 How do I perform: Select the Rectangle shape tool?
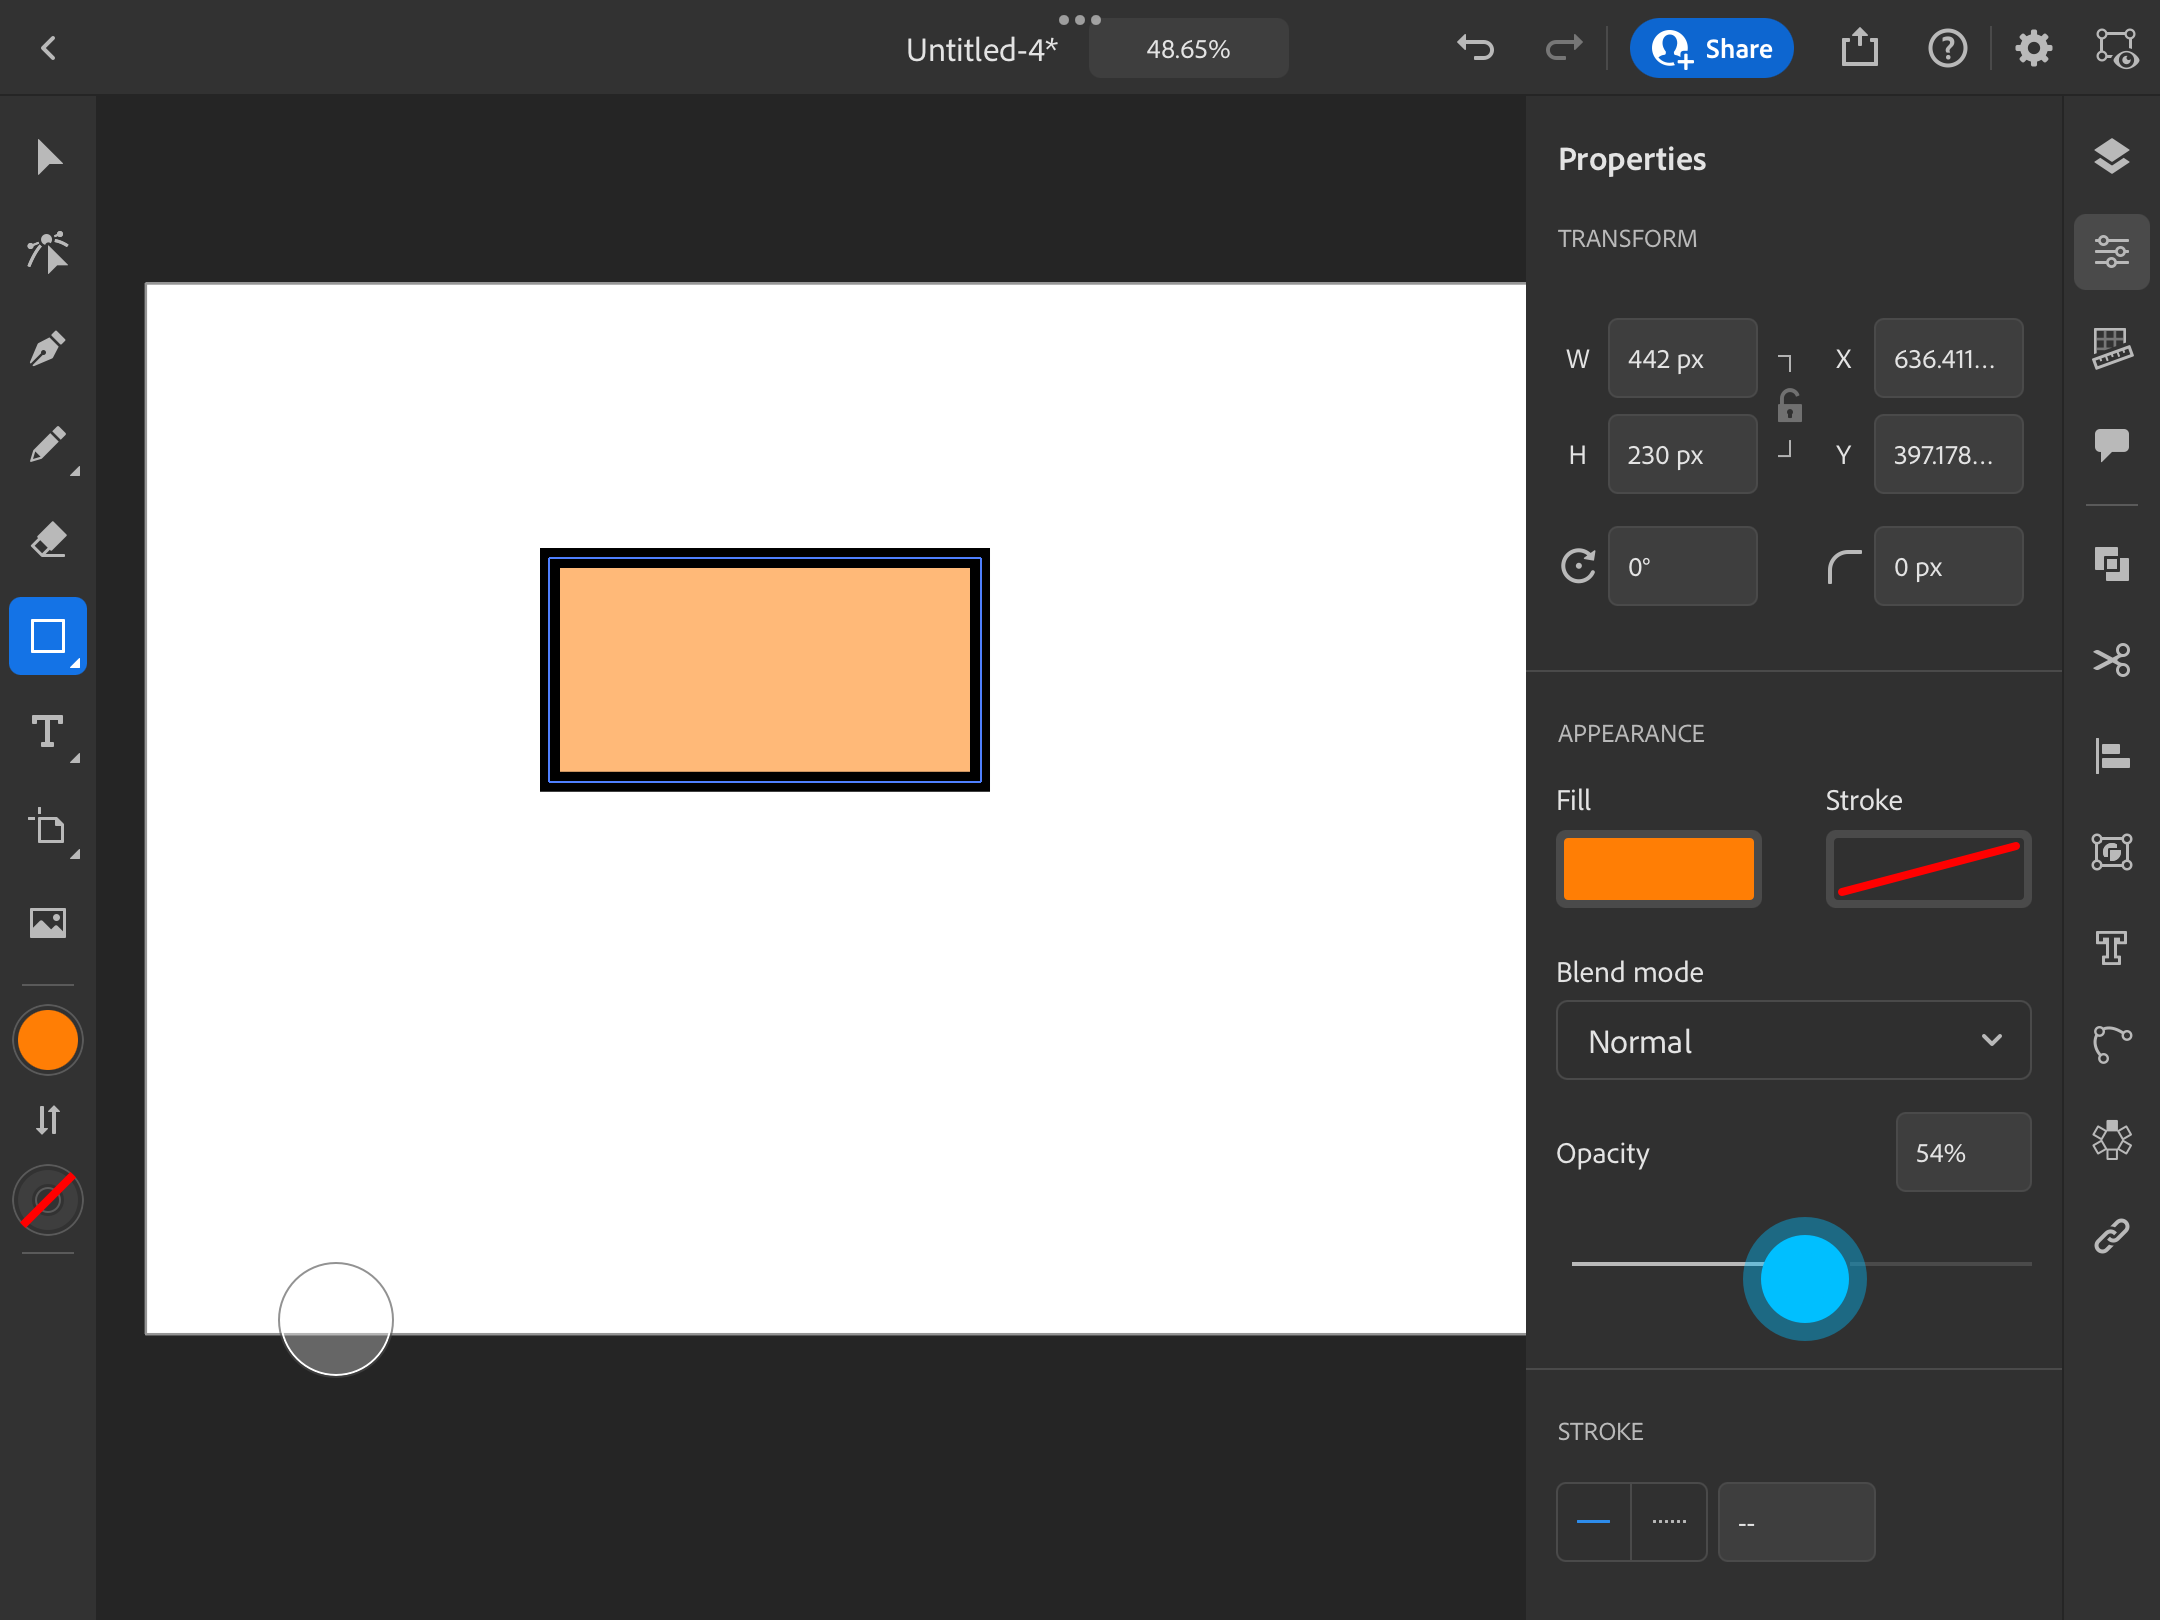point(48,636)
